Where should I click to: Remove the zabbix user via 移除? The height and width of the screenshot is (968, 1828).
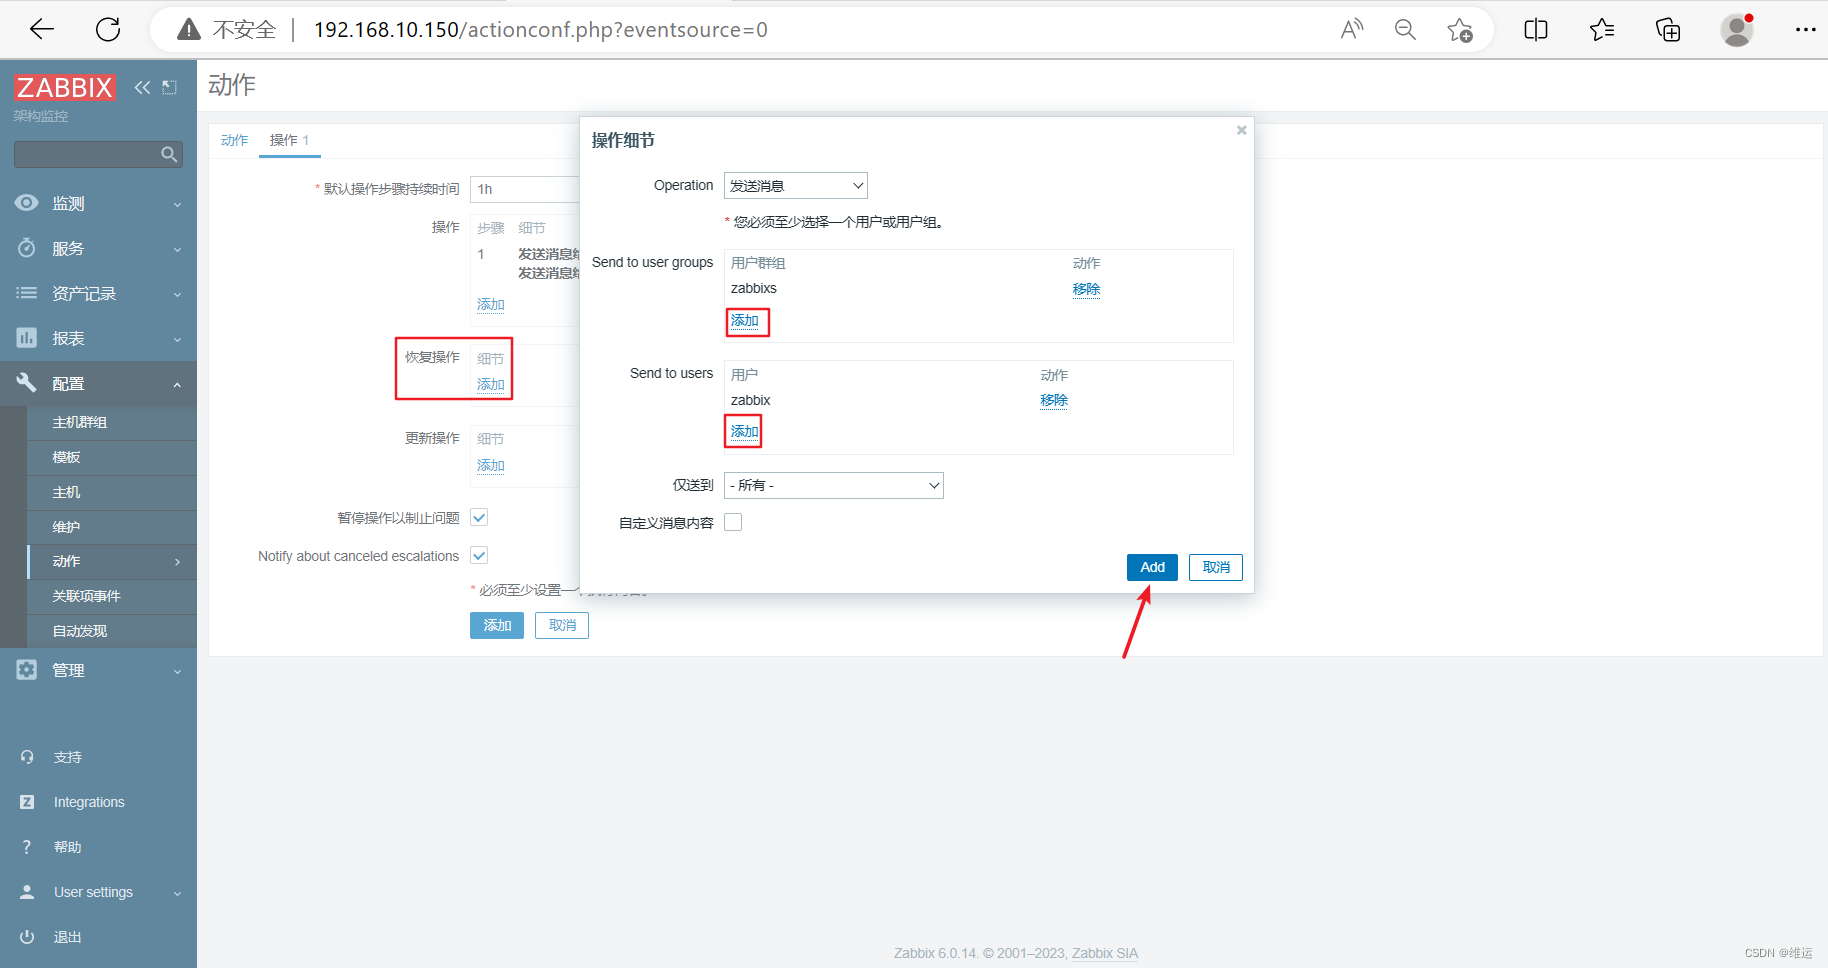coord(1054,400)
